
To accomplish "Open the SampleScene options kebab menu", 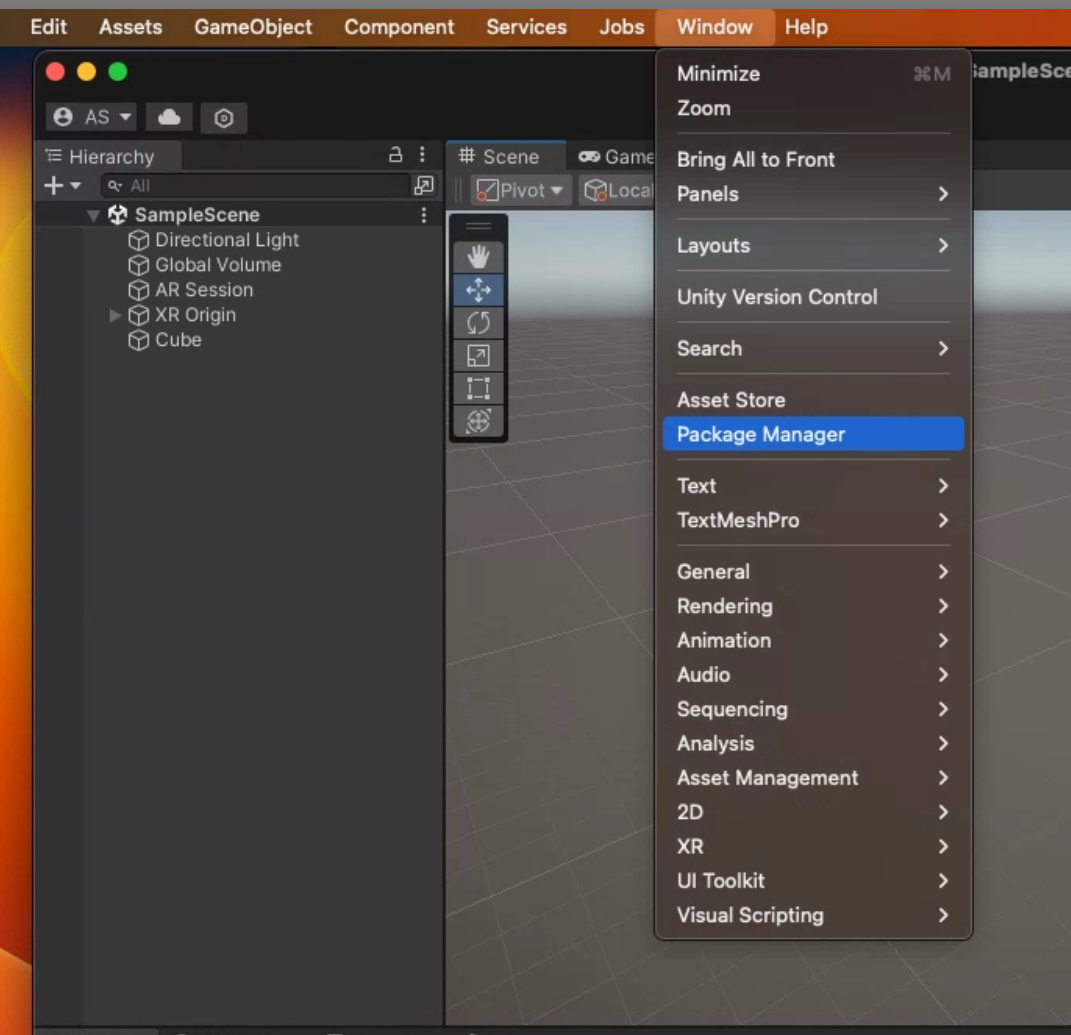I will (424, 215).
